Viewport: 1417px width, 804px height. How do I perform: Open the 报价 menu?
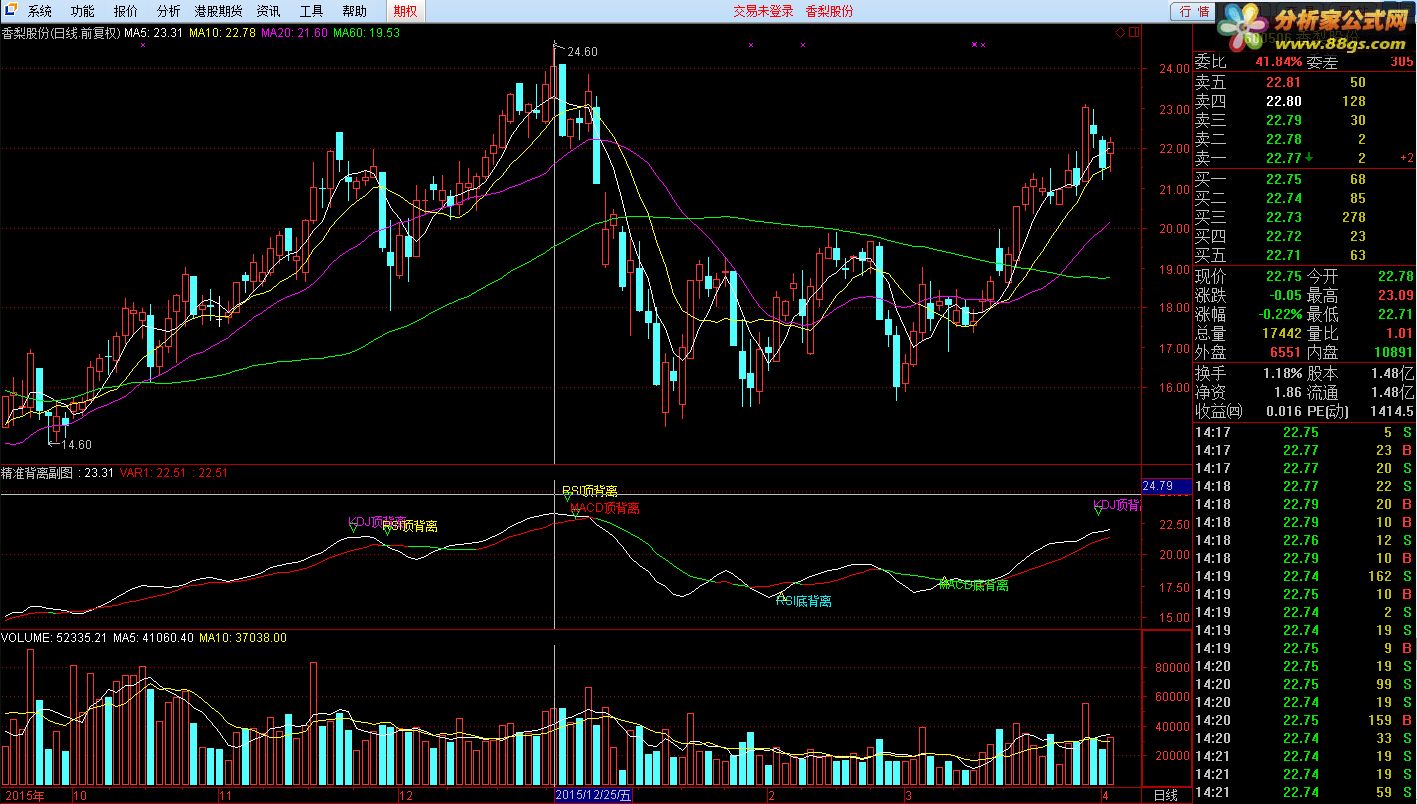(126, 11)
